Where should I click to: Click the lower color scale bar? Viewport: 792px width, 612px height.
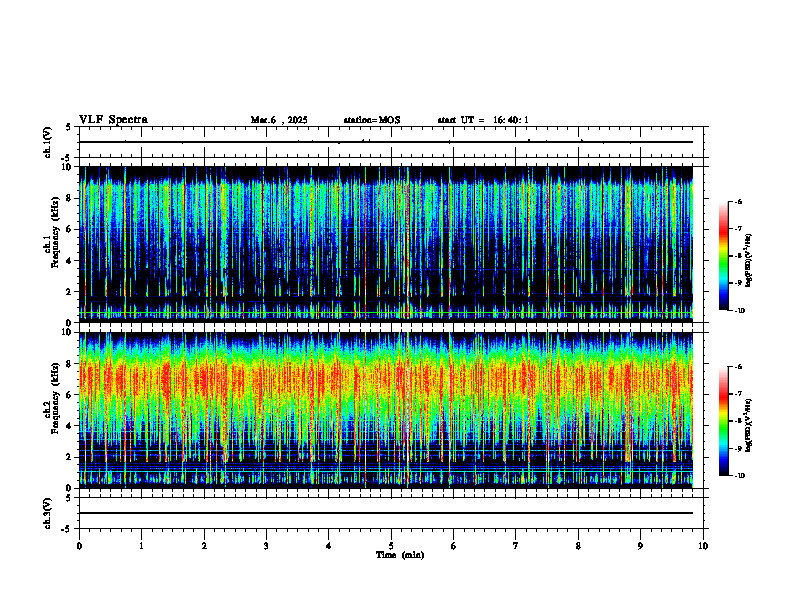(x=724, y=421)
